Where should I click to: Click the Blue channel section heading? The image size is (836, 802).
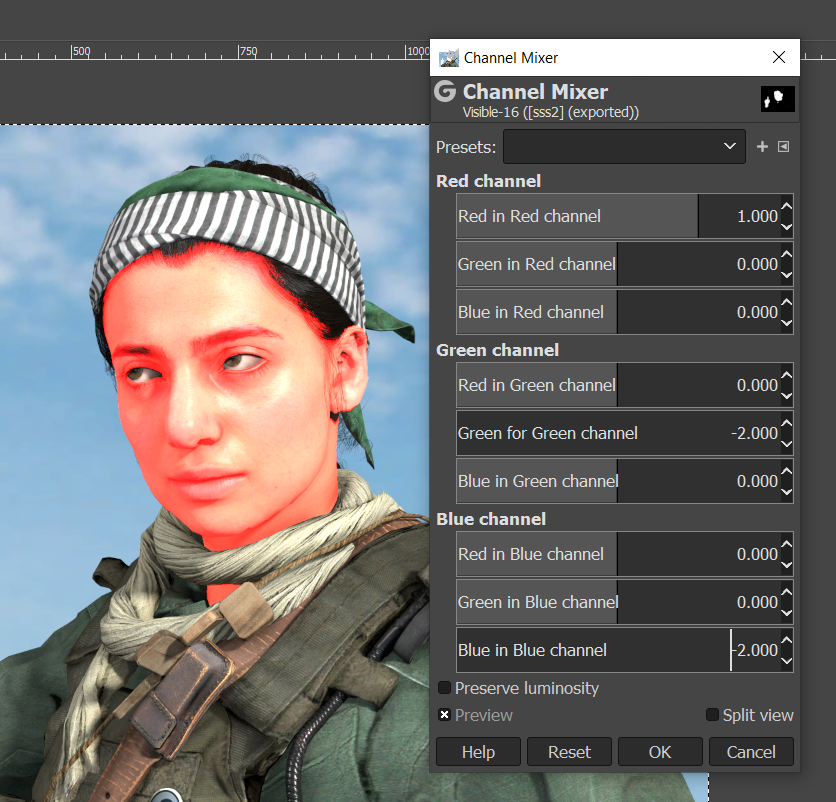(491, 519)
